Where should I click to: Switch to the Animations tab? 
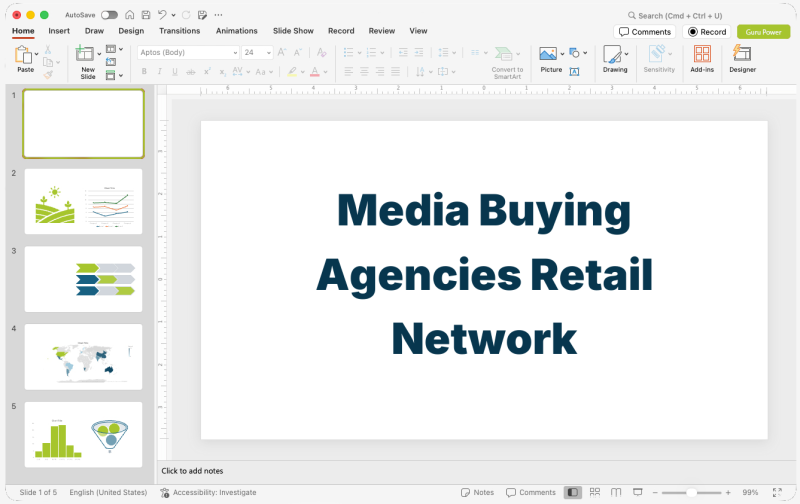tap(237, 31)
